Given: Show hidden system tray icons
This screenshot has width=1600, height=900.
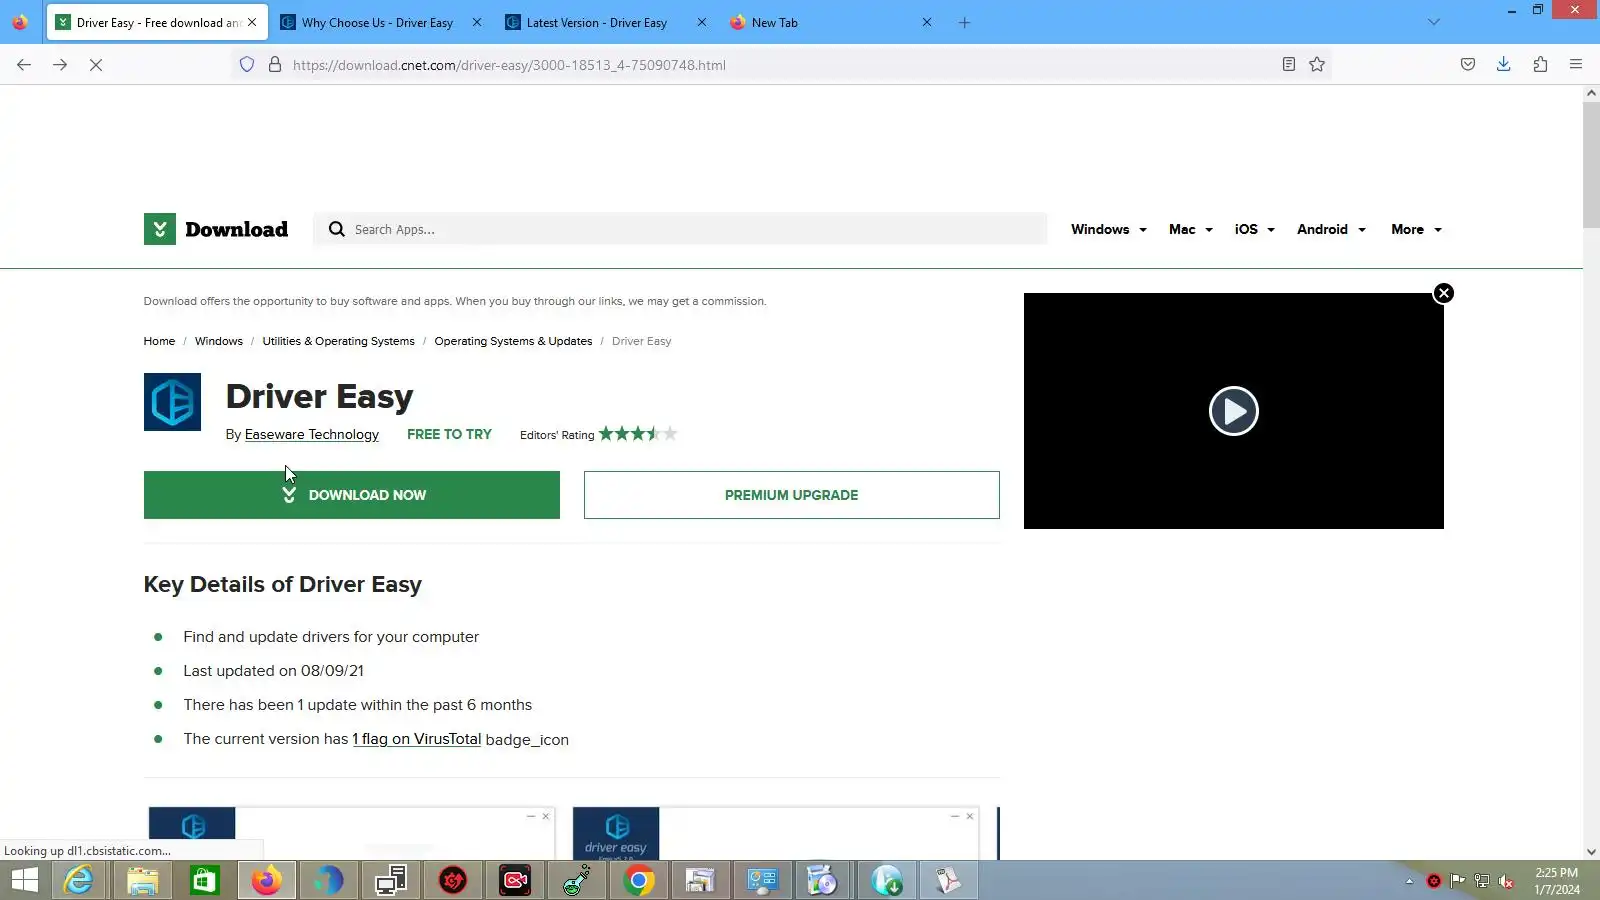Looking at the screenshot, I should [1409, 881].
